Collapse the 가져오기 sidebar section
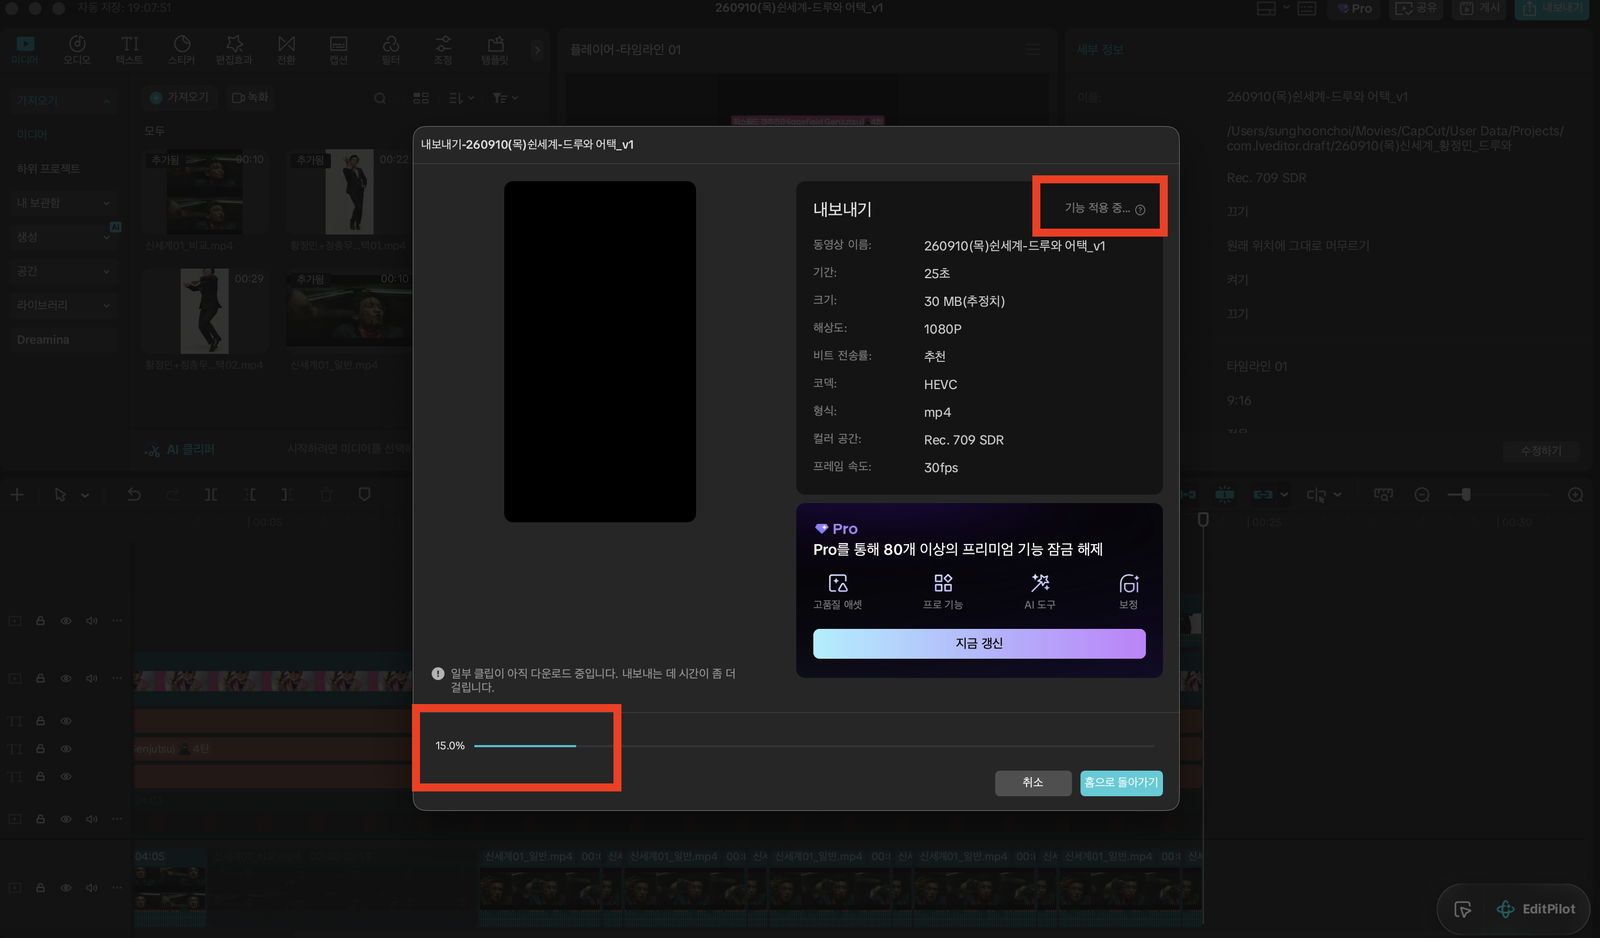The width and height of the screenshot is (1600, 938). 106,101
